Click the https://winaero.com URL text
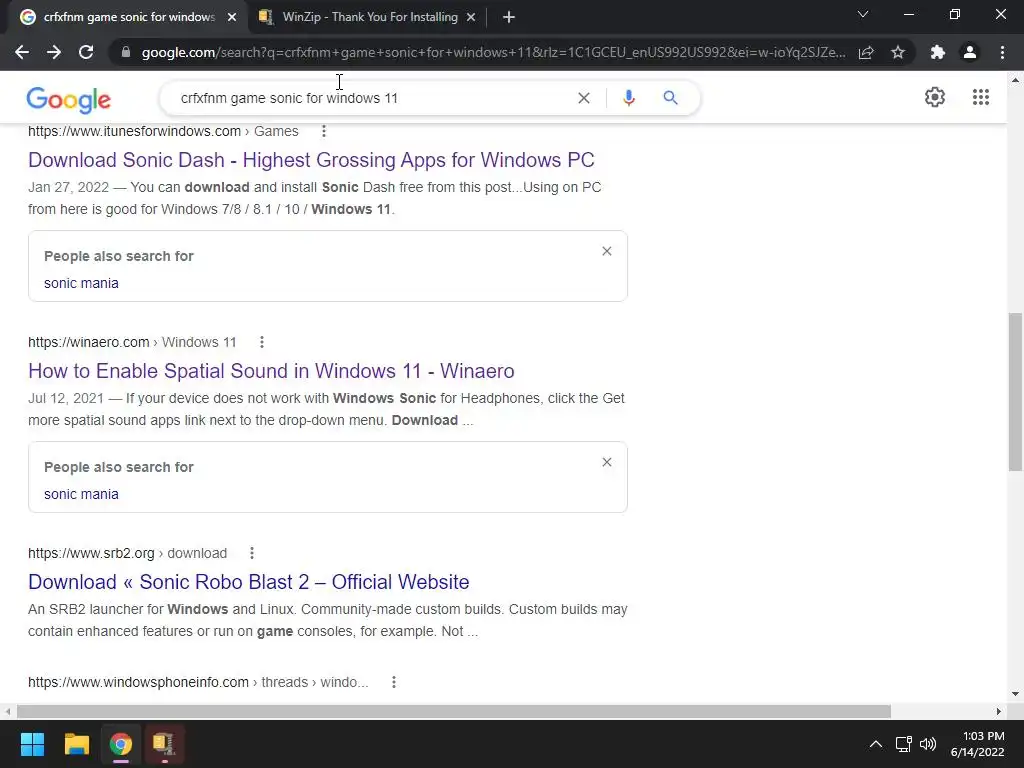The image size is (1024, 768). [x=89, y=342]
